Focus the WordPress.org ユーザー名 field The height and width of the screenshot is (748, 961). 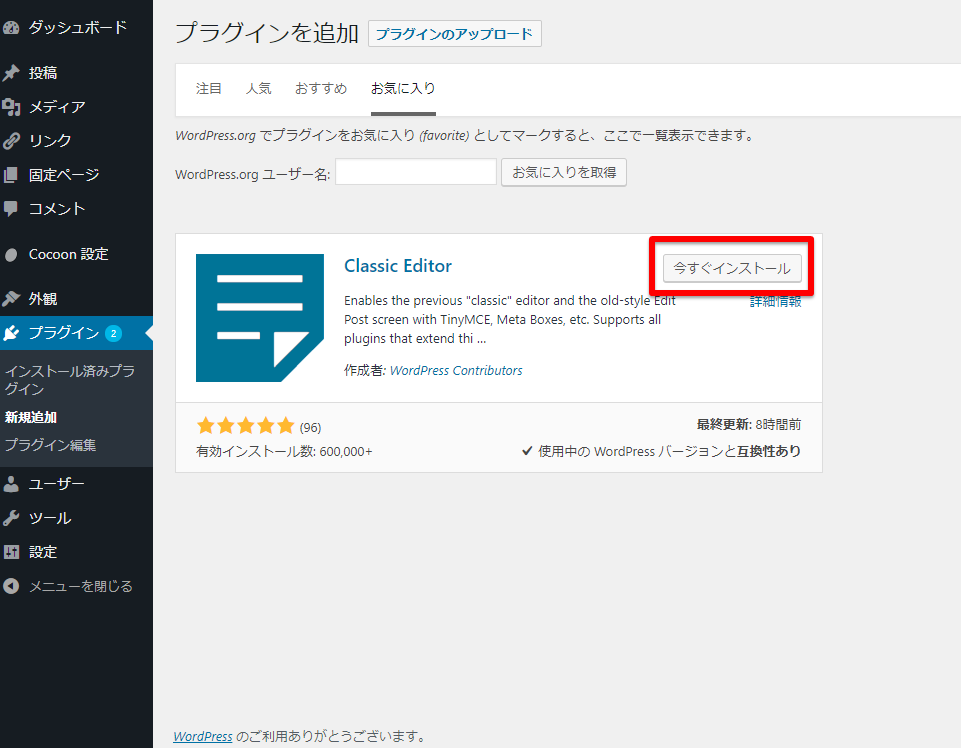pos(416,172)
